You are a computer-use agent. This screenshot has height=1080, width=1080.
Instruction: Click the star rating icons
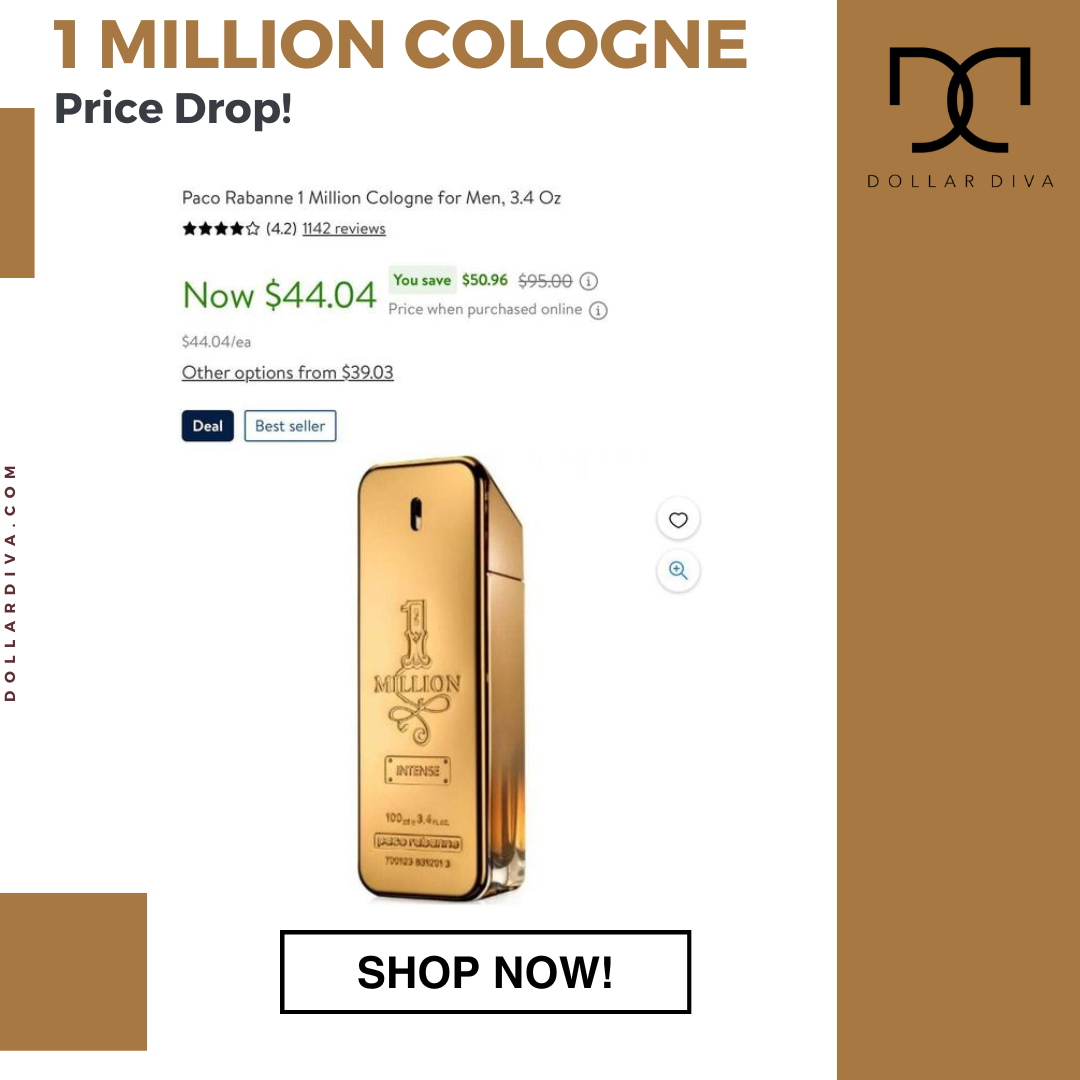pyautogui.click(x=220, y=229)
